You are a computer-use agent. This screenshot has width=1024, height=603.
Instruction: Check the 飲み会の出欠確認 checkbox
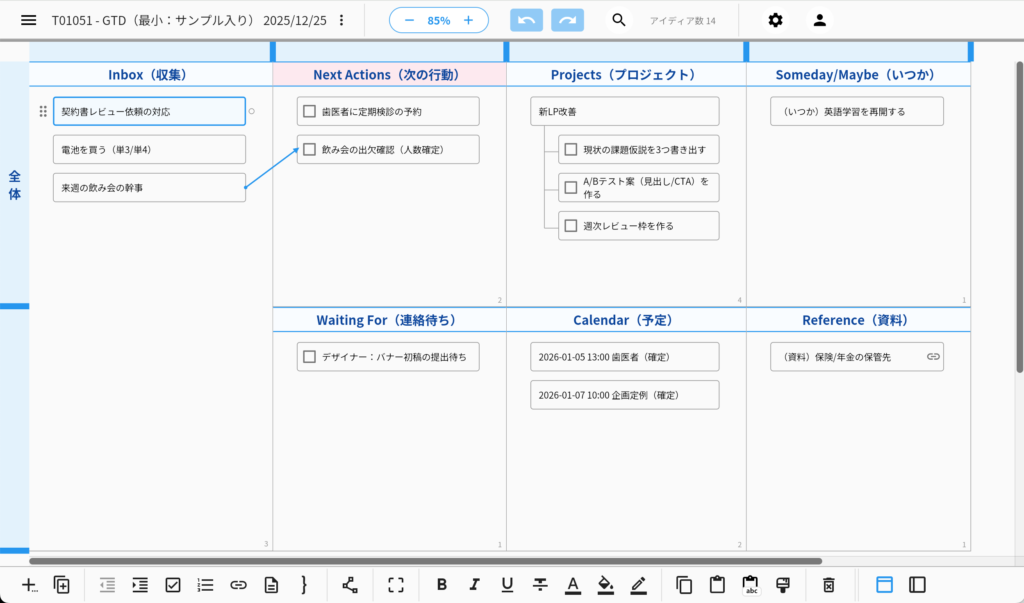tap(310, 149)
